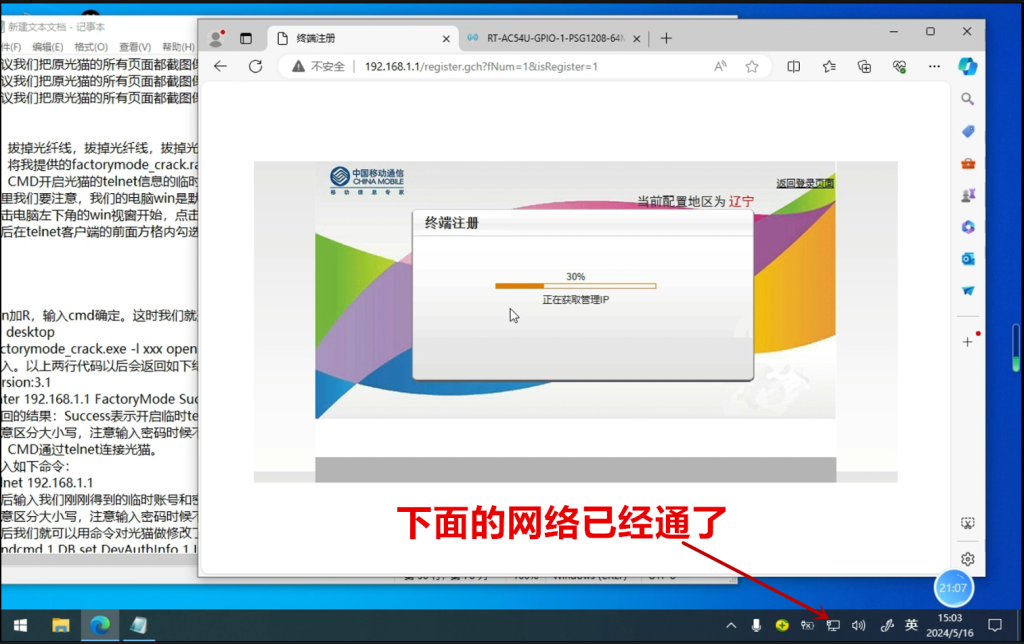Viewport: 1024px width, 644px height.
Task: Open the Collections toolbar icon
Action: 865,67
